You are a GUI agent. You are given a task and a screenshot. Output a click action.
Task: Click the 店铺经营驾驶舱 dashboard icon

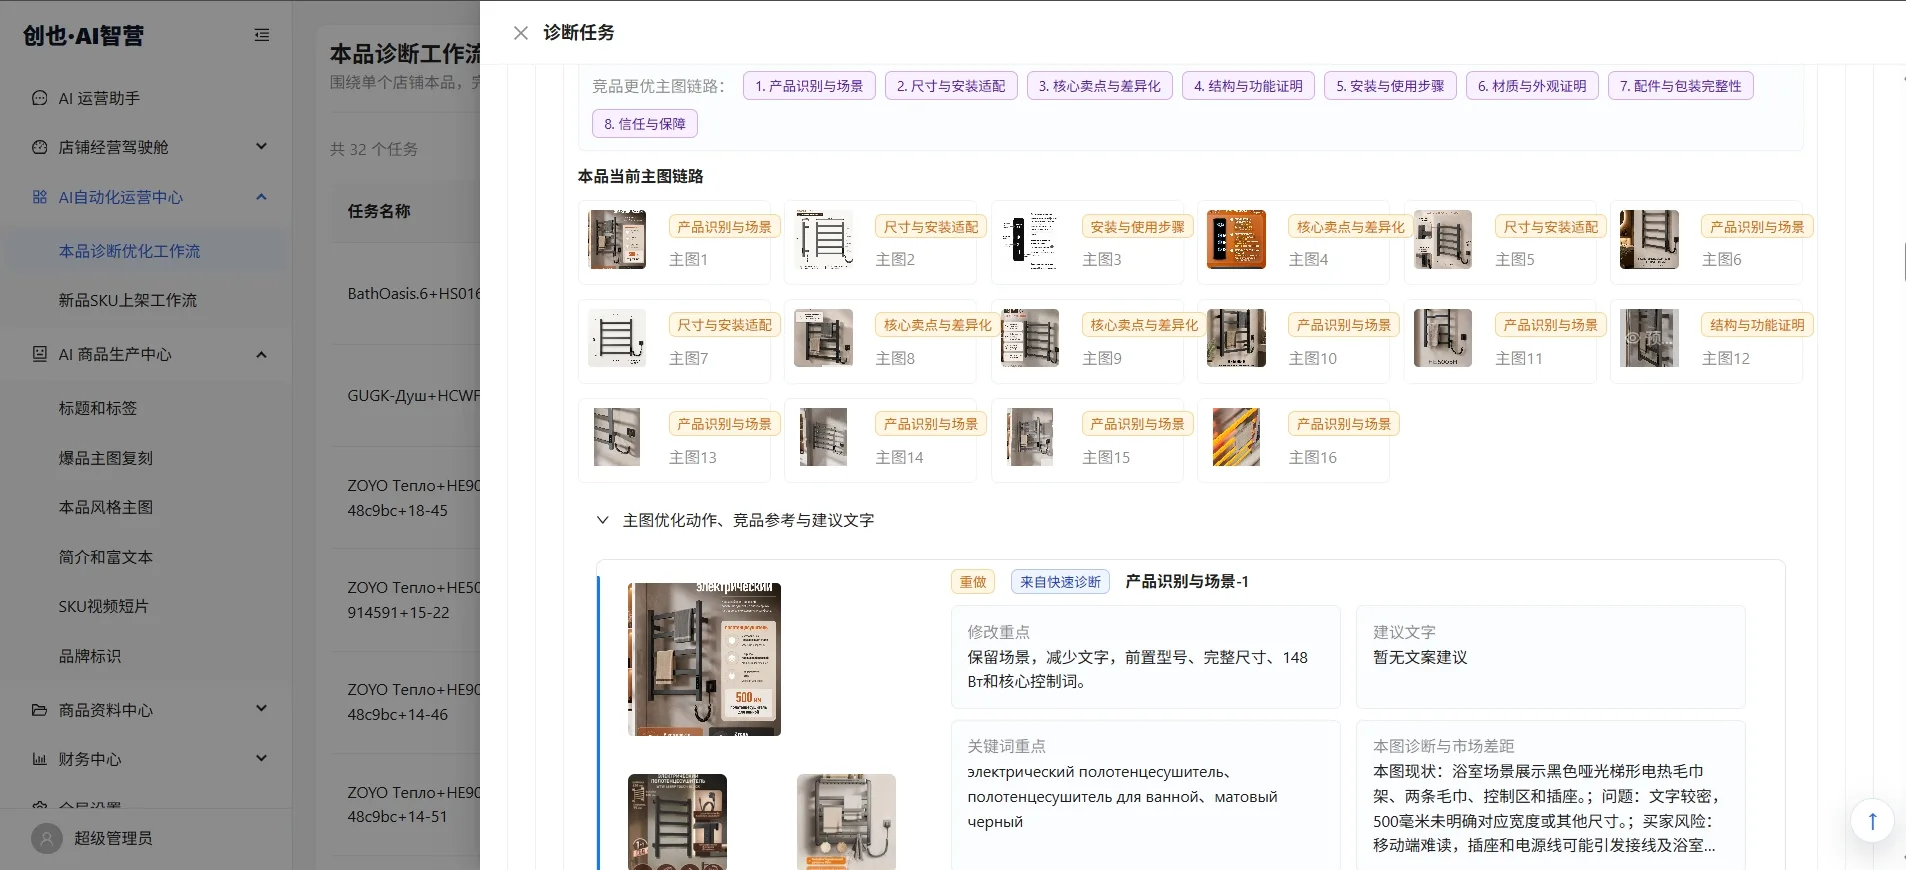tap(40, 147)
